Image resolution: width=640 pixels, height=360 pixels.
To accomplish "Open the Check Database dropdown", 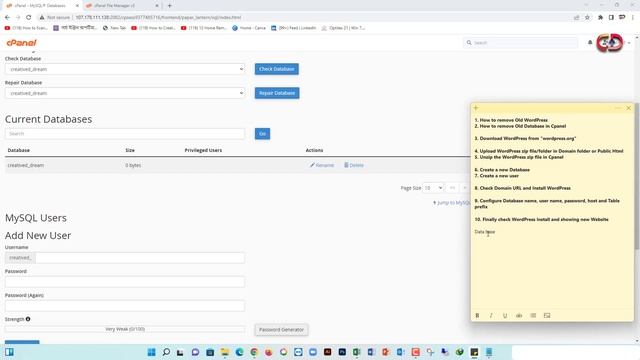I will [x=125, y=69].
